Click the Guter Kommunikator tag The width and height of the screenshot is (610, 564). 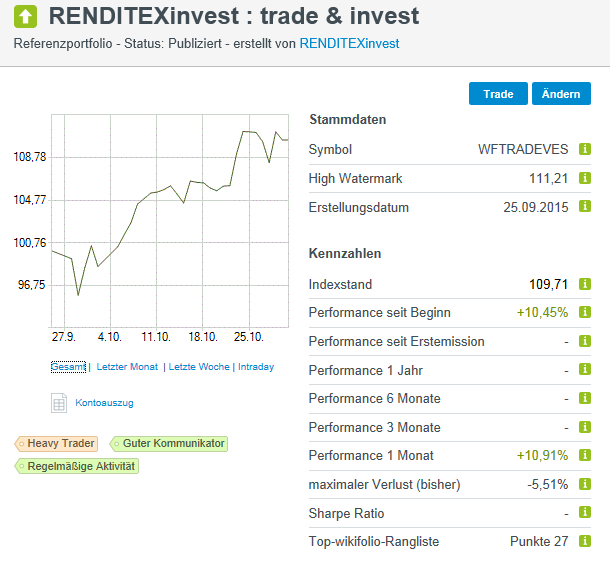click(x=169, y=443)
